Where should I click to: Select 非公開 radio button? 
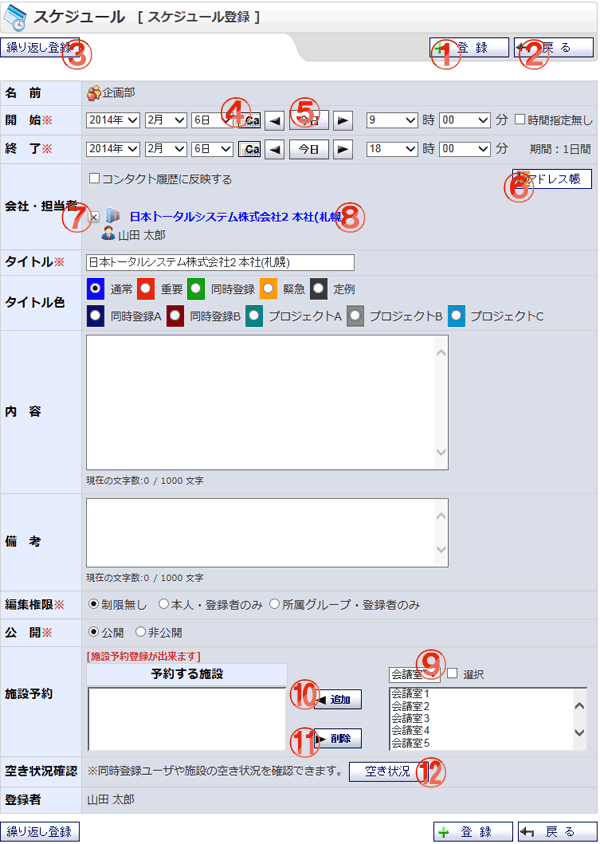[141, 632]
